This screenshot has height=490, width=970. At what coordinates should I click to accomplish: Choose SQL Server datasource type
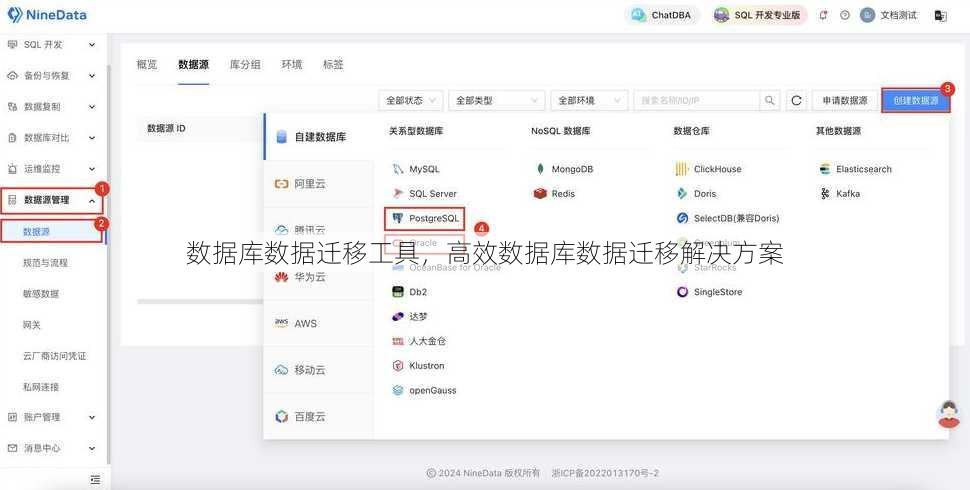tap(424, 194)
